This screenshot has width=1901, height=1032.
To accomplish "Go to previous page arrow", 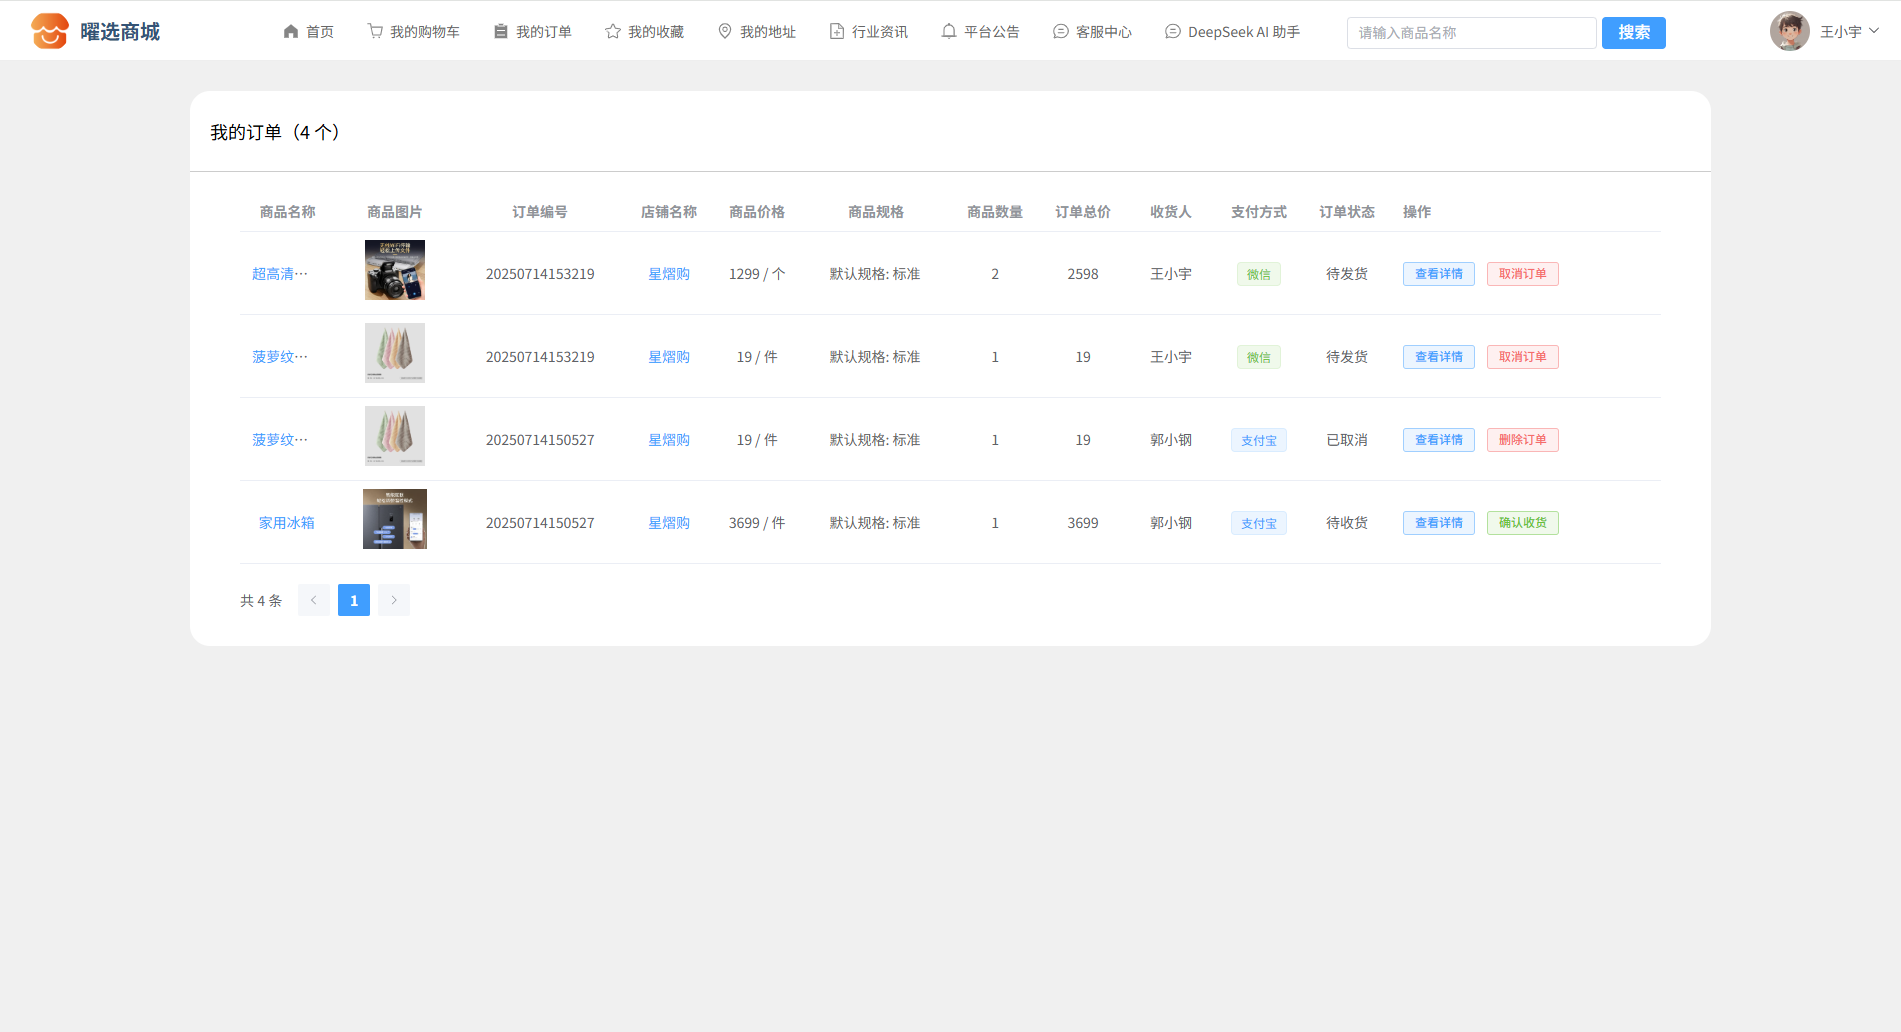I will tap(313, 600).
